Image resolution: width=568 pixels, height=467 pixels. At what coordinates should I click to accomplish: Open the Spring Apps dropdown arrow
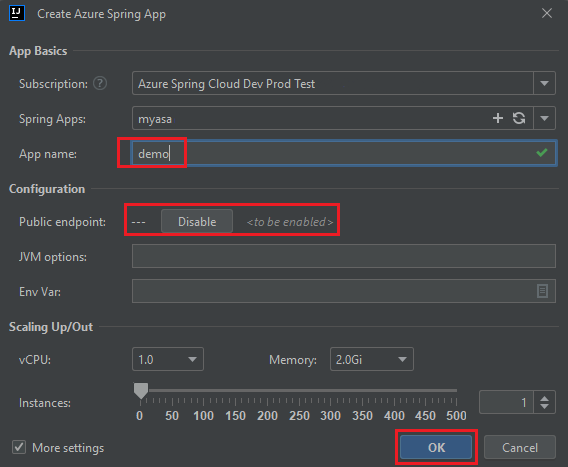point(544,118)
